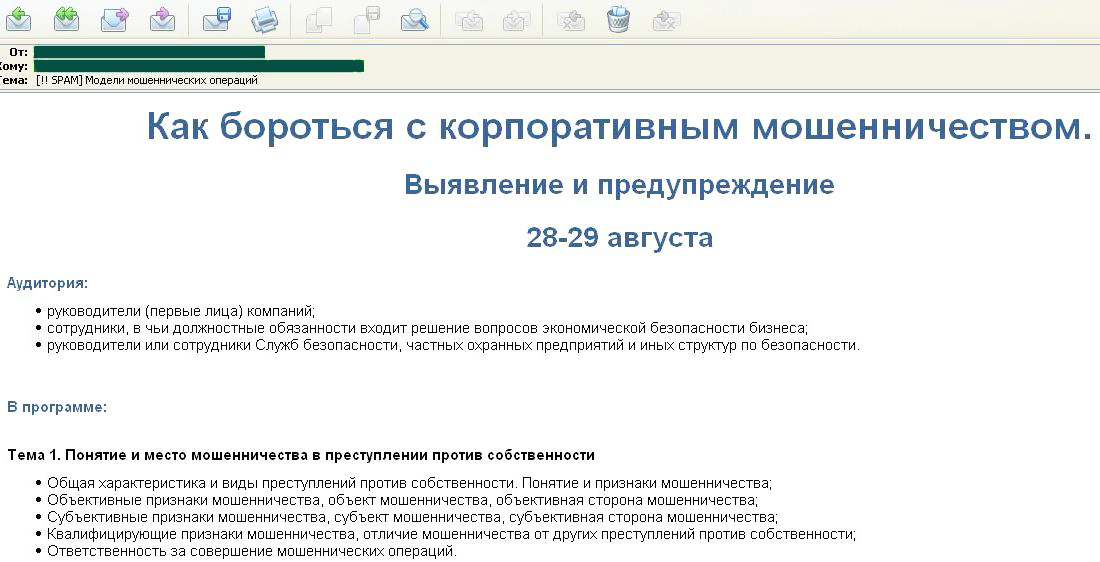Print the email using printer icon
The image size is (1100, 562).
pyautogui.click(x=265, y=19)
